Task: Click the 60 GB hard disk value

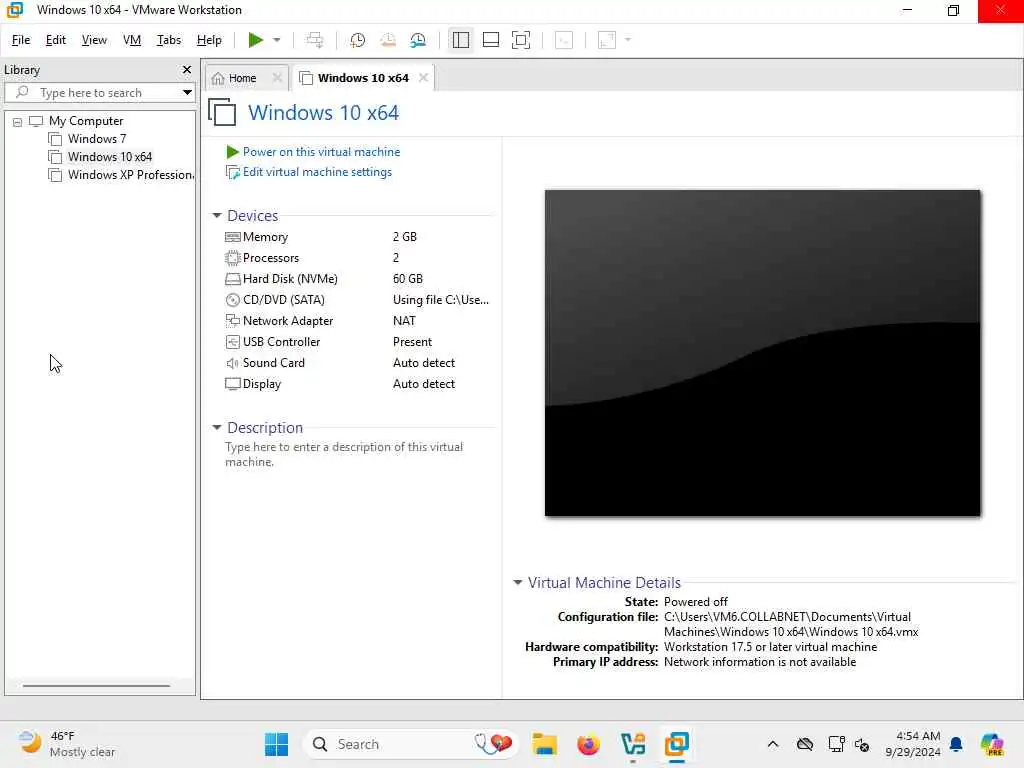Action: (408, 279)
